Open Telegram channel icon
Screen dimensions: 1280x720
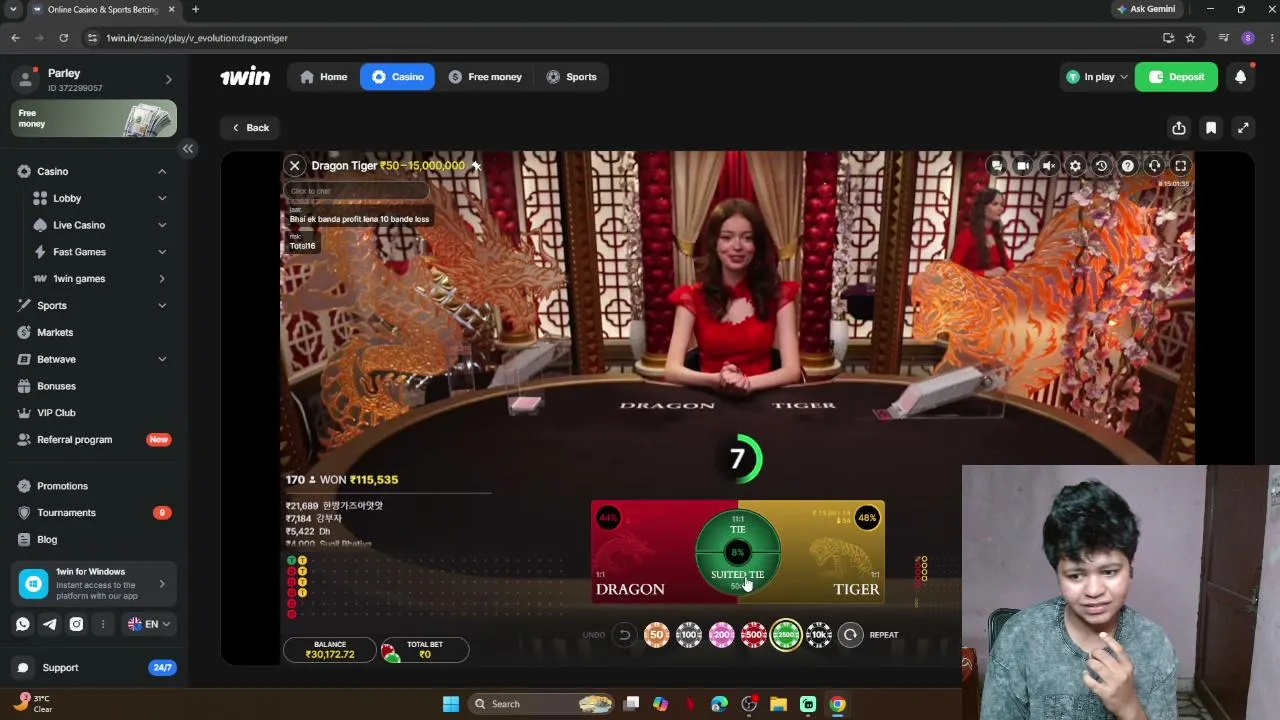click(x=50, y=624)
